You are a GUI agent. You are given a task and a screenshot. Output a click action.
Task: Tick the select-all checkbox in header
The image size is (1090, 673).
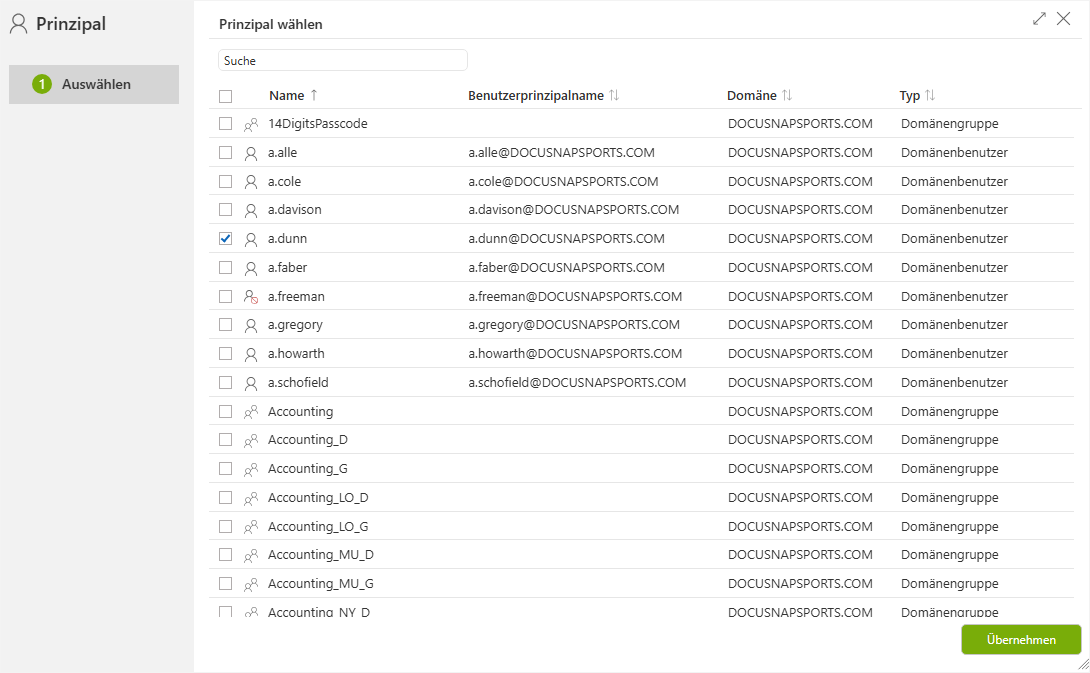tap(225, 96)
